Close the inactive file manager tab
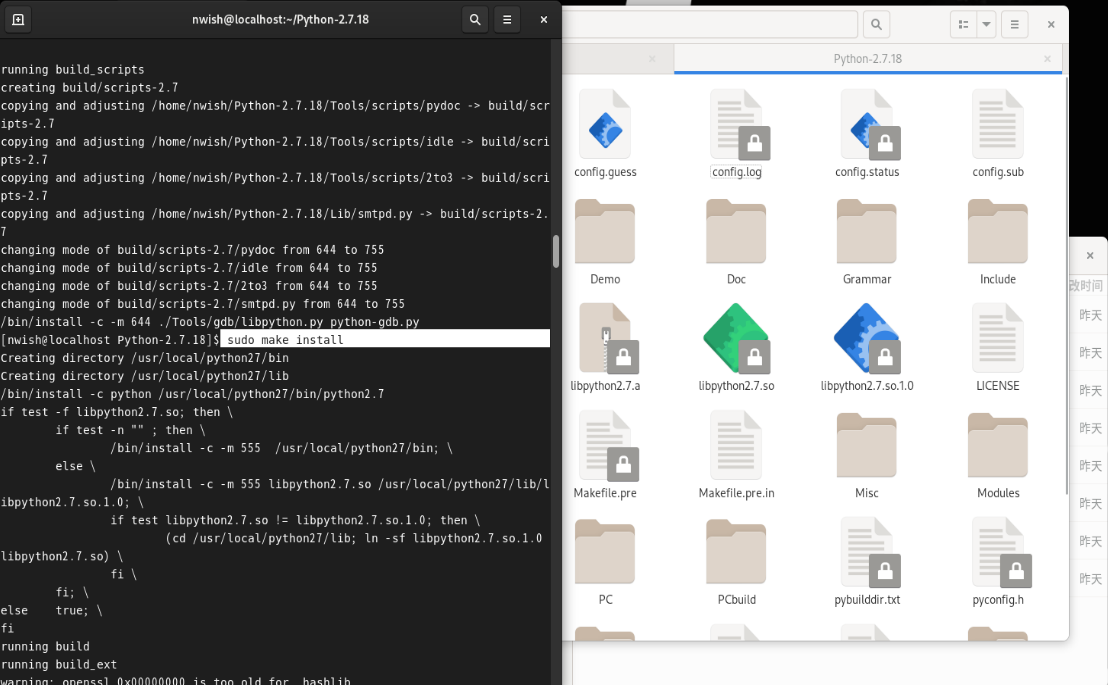Viewport: 1108px width, 685px height. pyautogui.click(x=652, y=59)
